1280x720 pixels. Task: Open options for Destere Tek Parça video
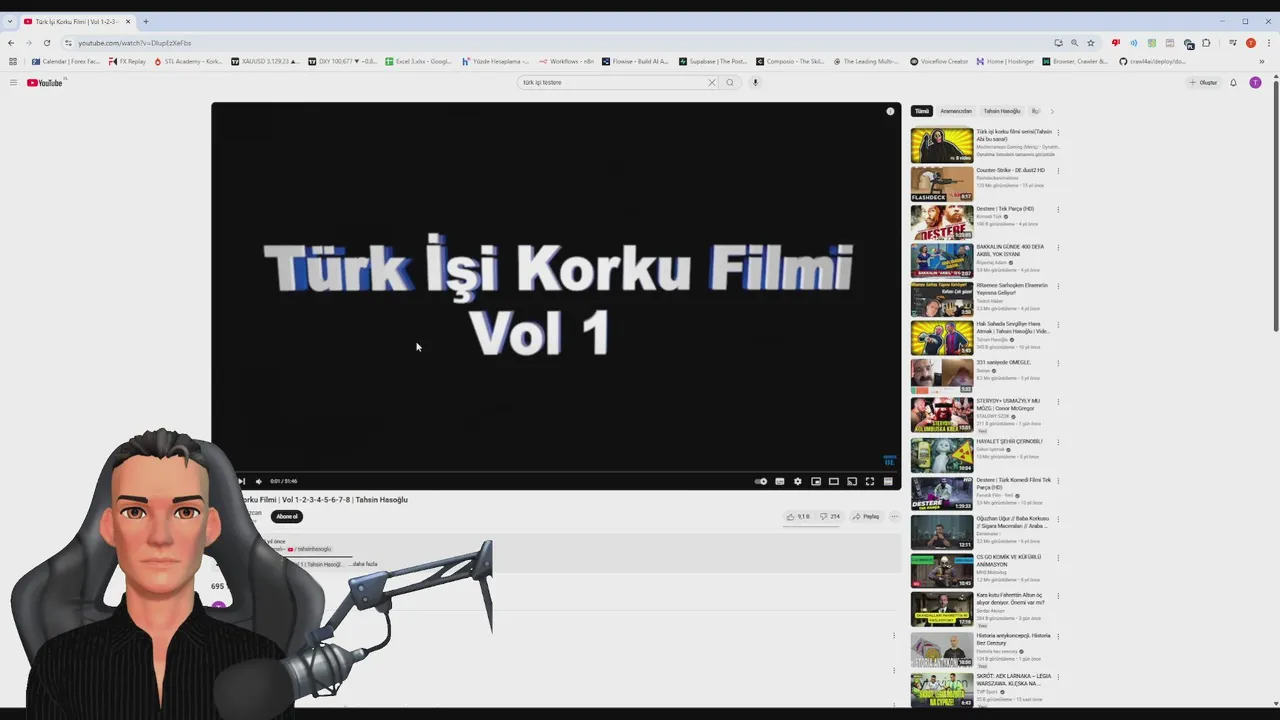click(1058, 210)
